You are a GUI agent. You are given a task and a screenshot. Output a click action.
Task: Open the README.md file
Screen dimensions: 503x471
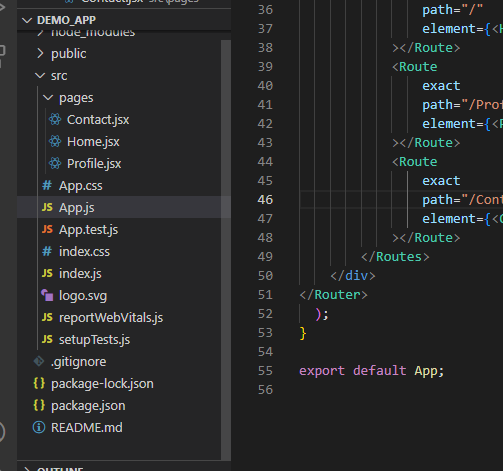87,428
